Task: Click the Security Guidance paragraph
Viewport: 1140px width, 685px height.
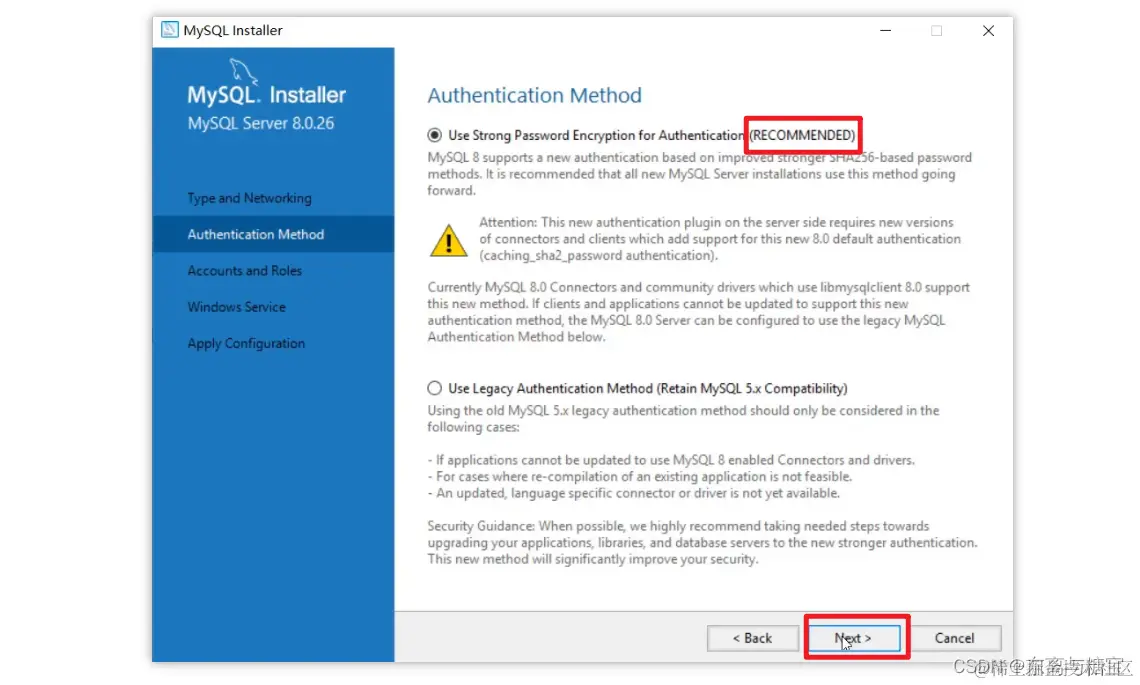Action: (702, 542)
